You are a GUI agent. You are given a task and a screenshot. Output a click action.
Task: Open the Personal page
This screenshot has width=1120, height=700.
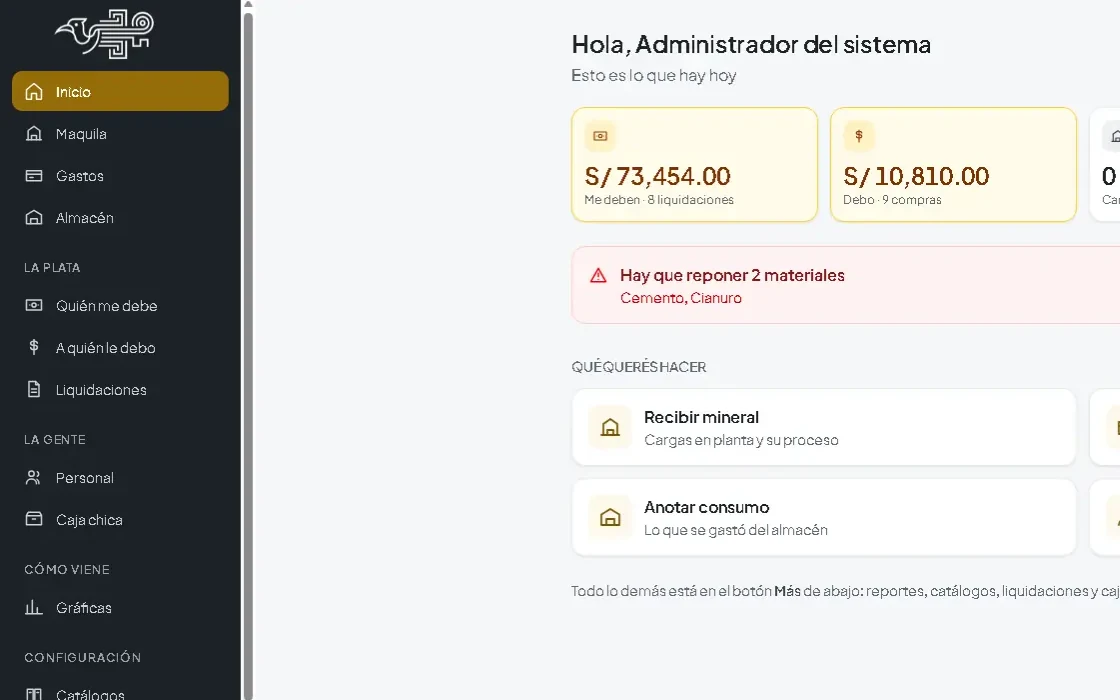tap(120, 477)
